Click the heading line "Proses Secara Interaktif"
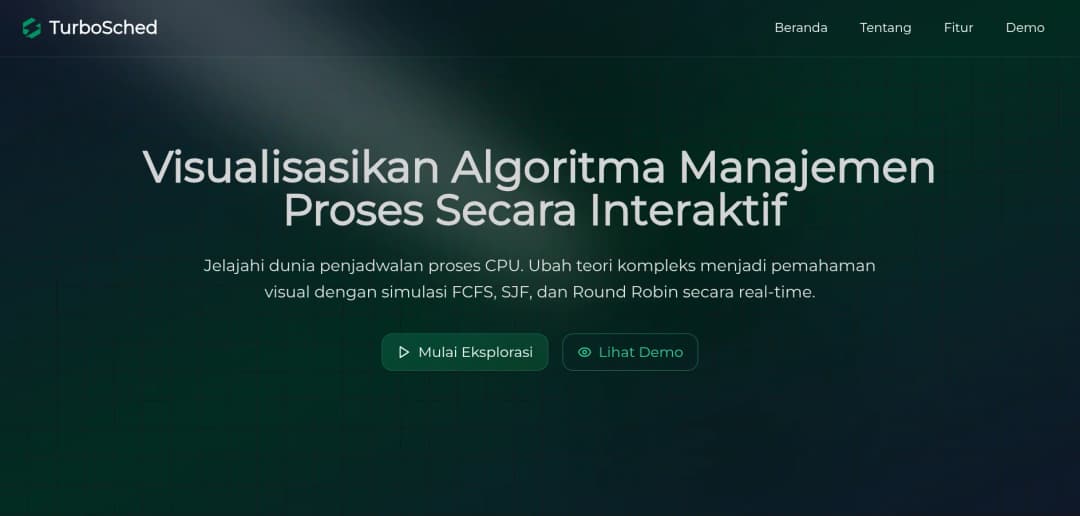 point(535,211)
